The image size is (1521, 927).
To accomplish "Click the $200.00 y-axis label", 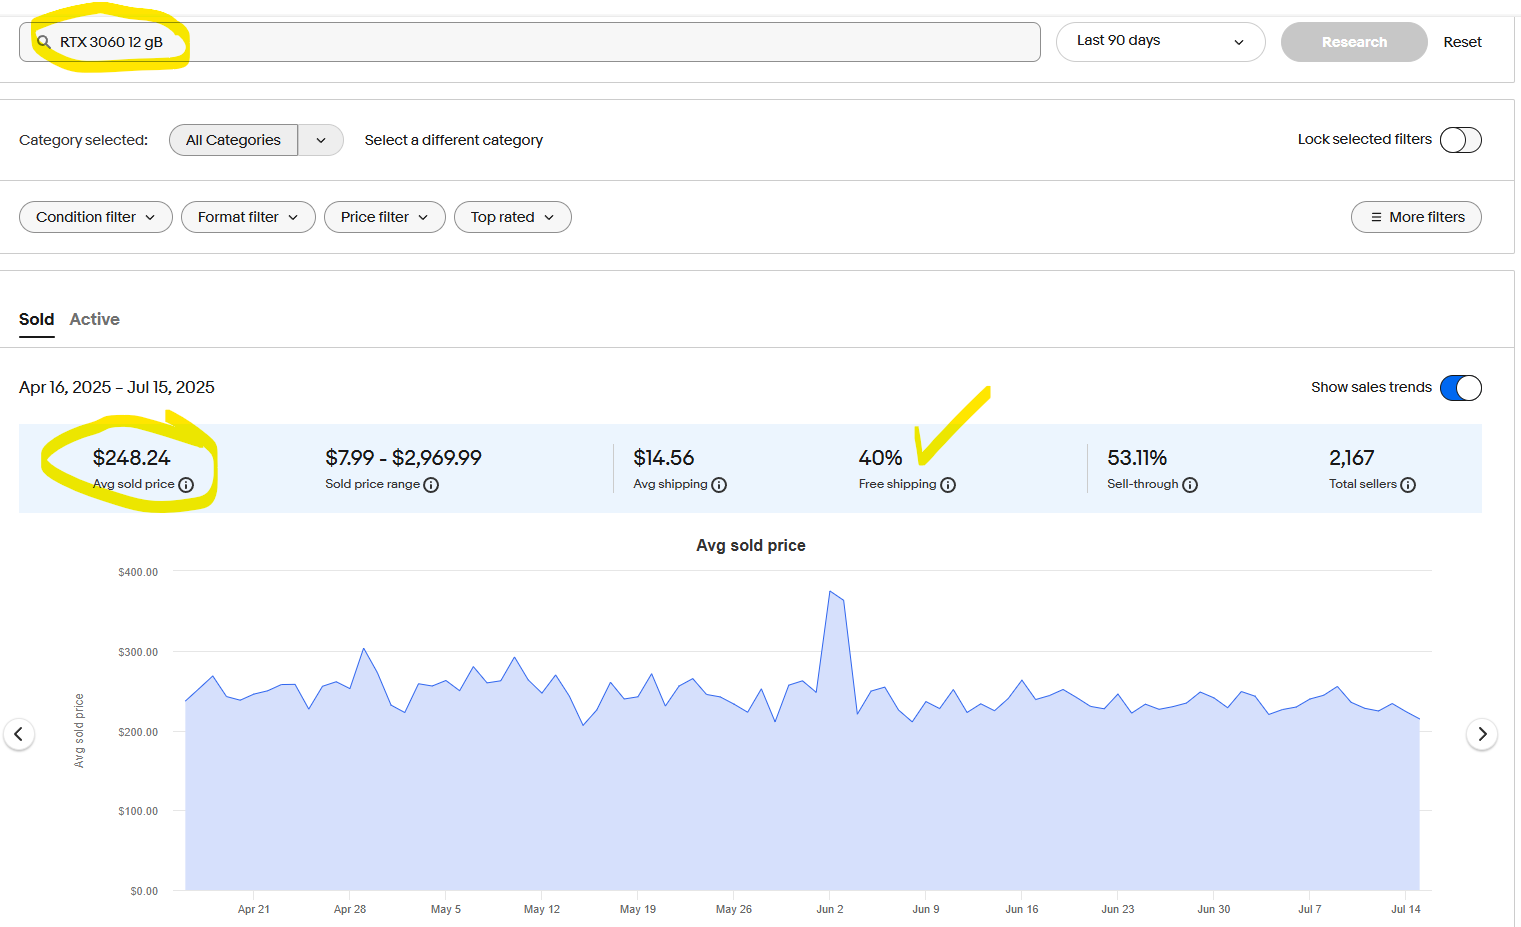I will (x=138, y=732).
